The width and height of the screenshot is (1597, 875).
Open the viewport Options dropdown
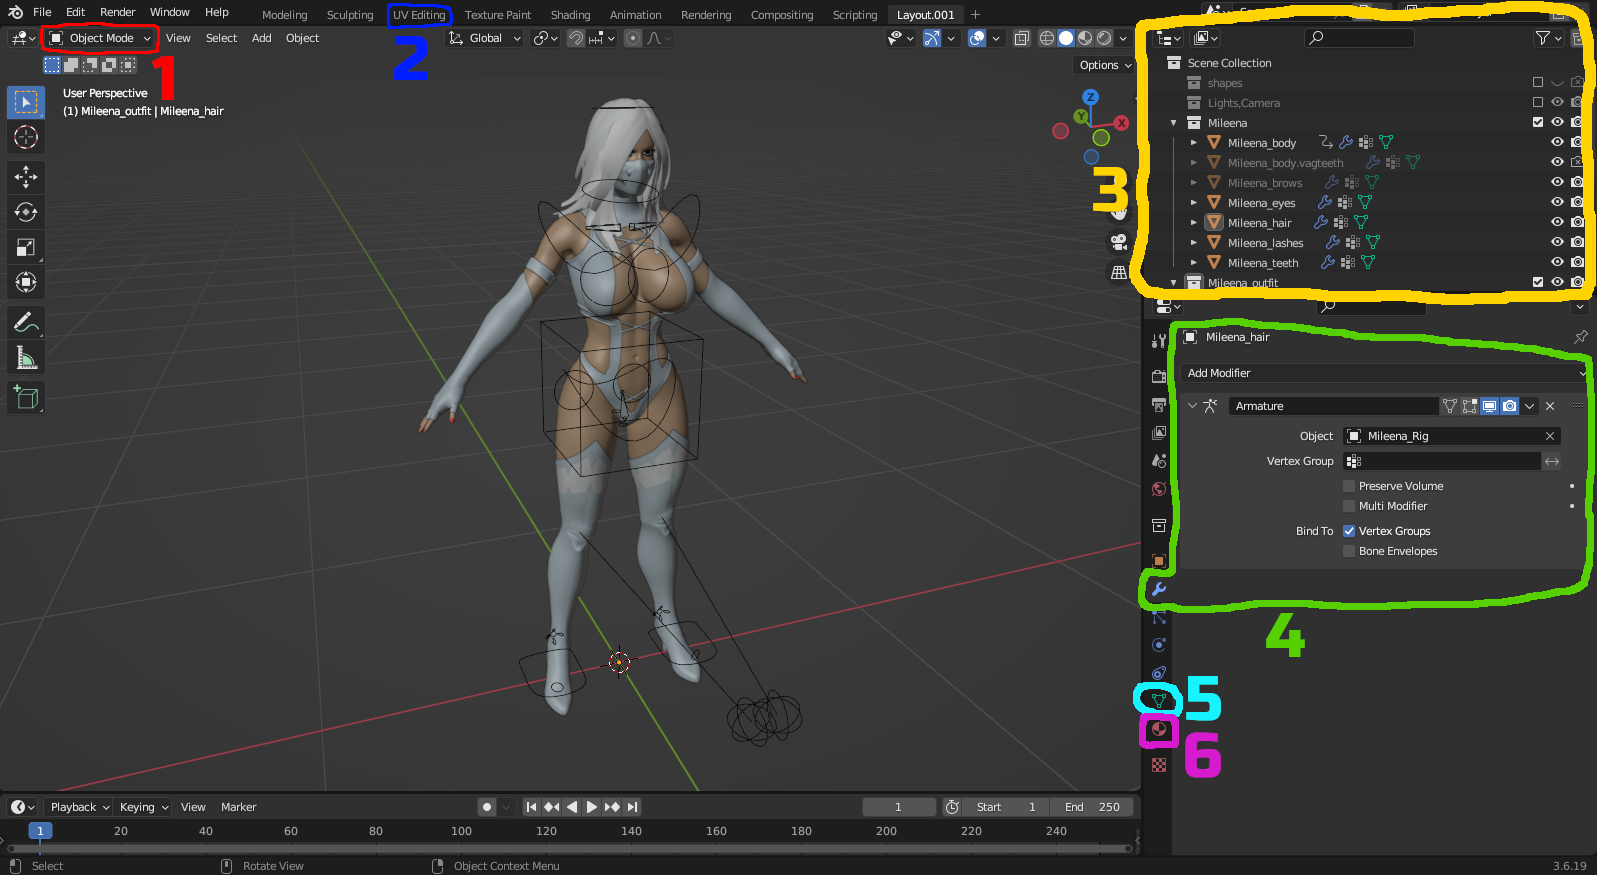pyautogui.click(x=1105, y=65)
